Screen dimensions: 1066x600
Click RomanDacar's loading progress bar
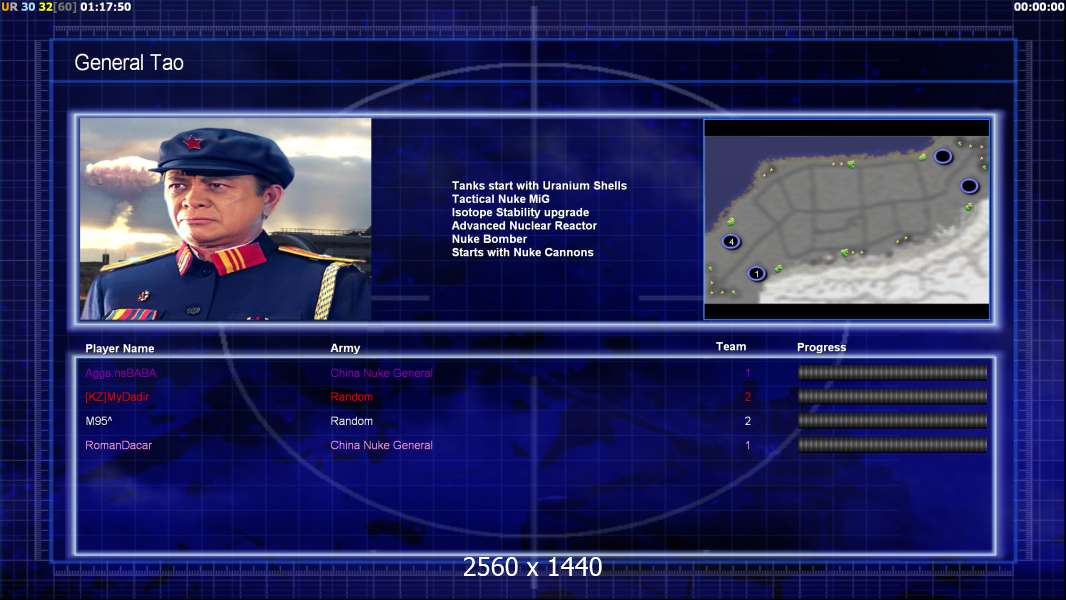(x=893, y=445)
